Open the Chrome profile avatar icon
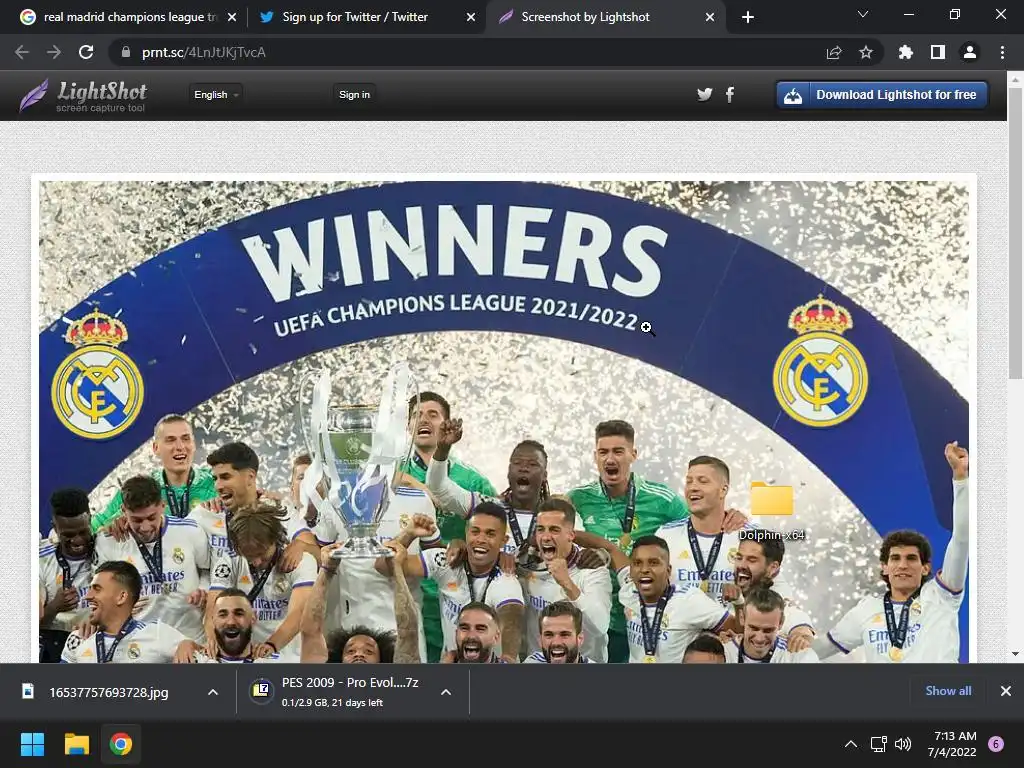 click(970, 52)
